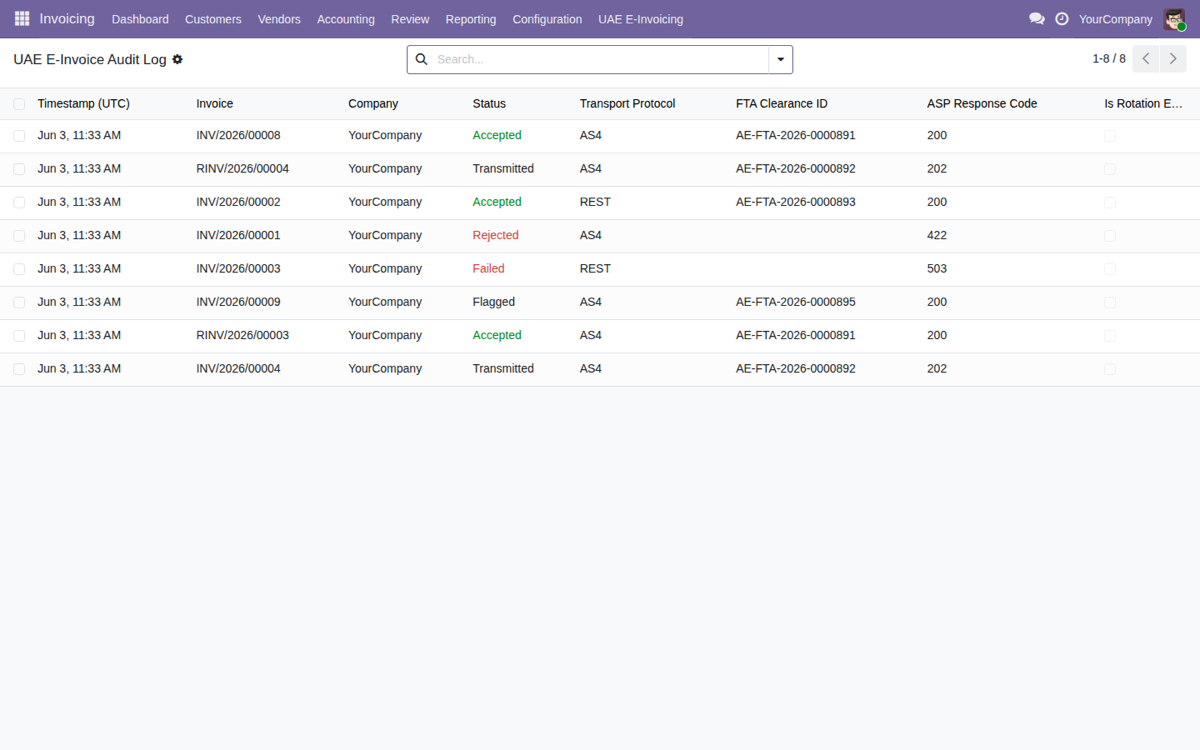Check row for INV/2026/00009

point(19,302)
